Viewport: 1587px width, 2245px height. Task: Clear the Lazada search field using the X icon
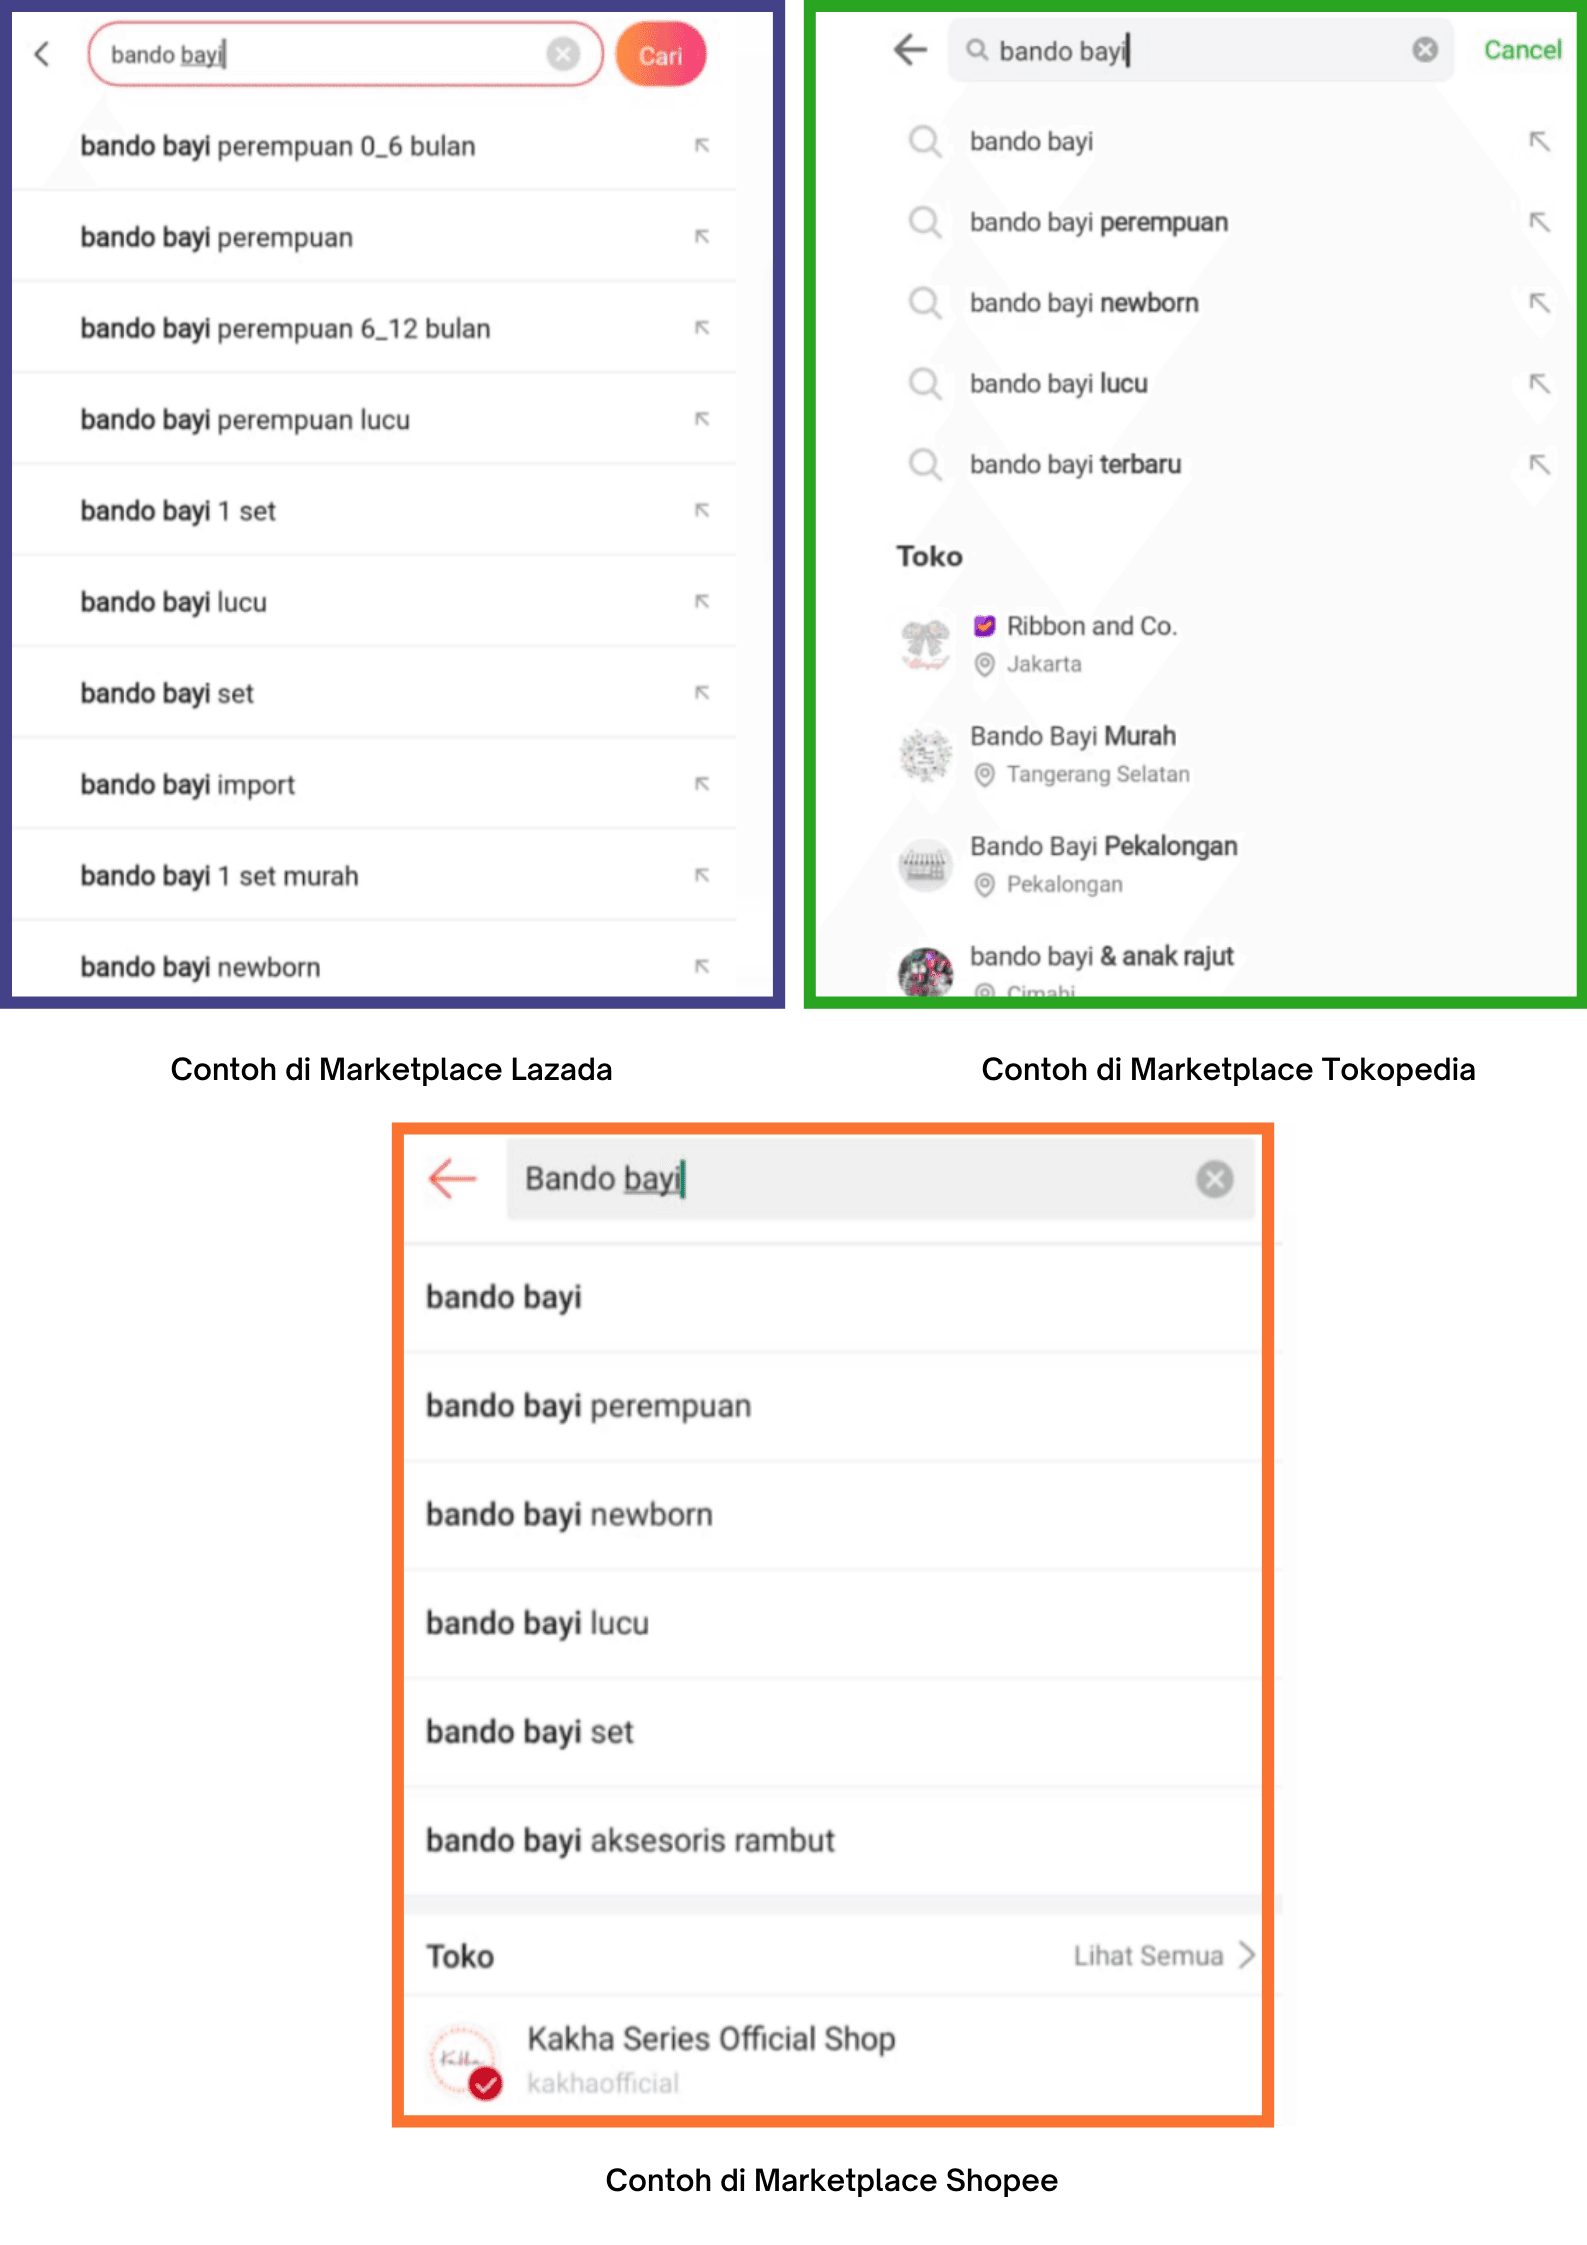562,55
